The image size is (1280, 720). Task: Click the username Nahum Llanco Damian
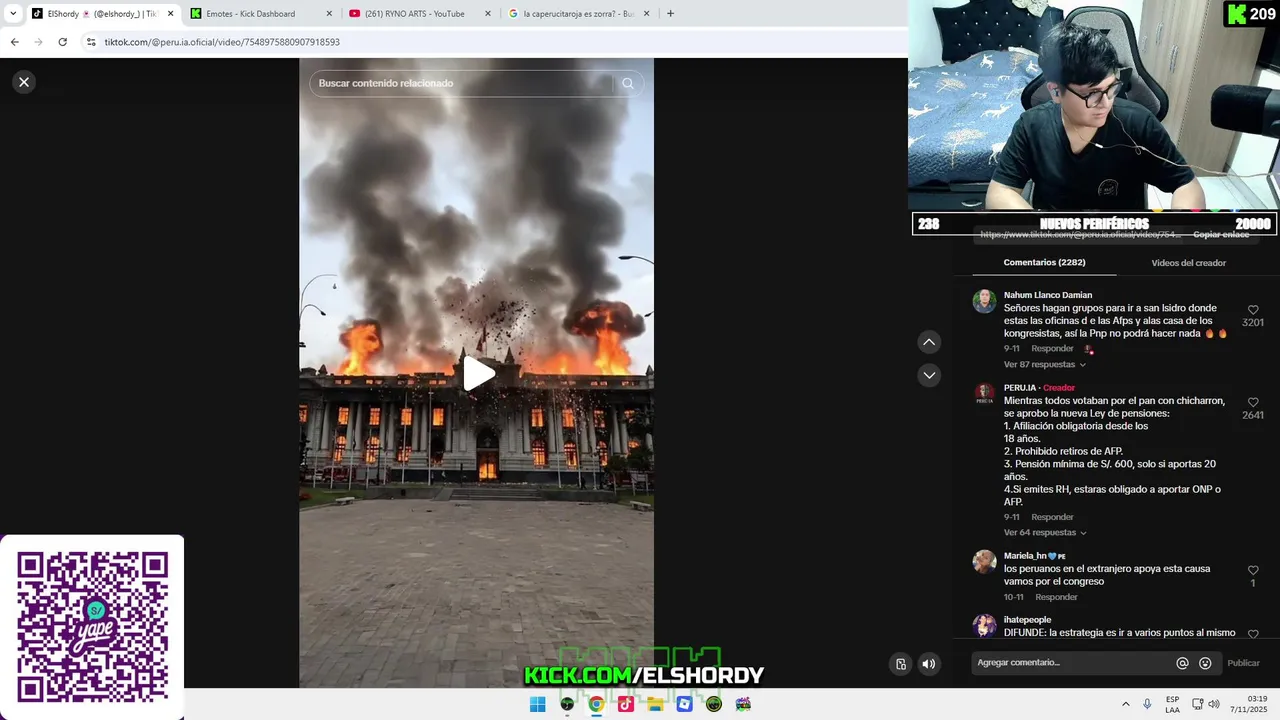point(1048,295)
